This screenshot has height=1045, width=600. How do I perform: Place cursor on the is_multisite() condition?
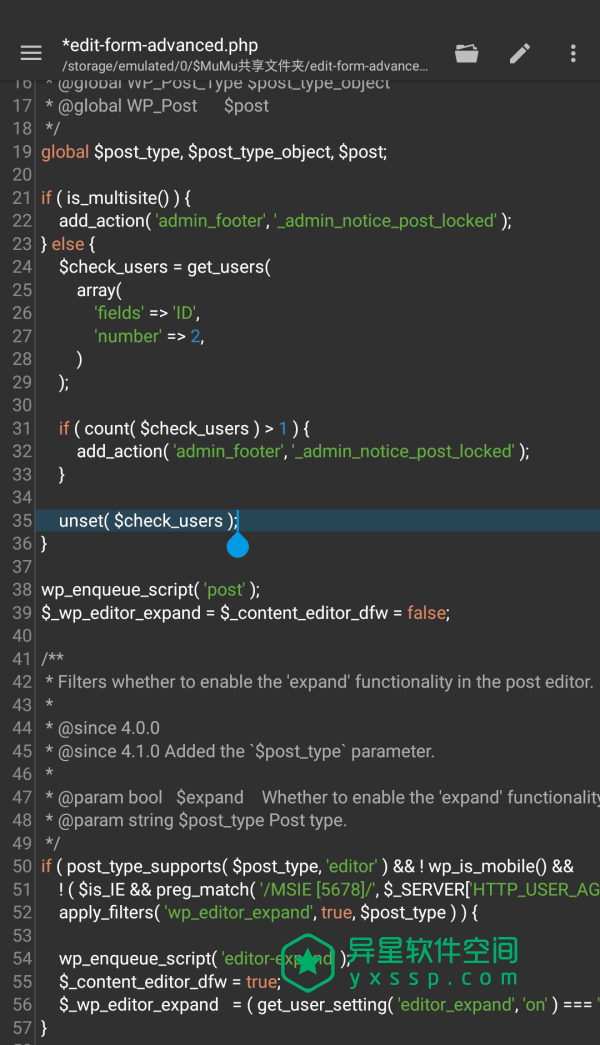[115, 198]
